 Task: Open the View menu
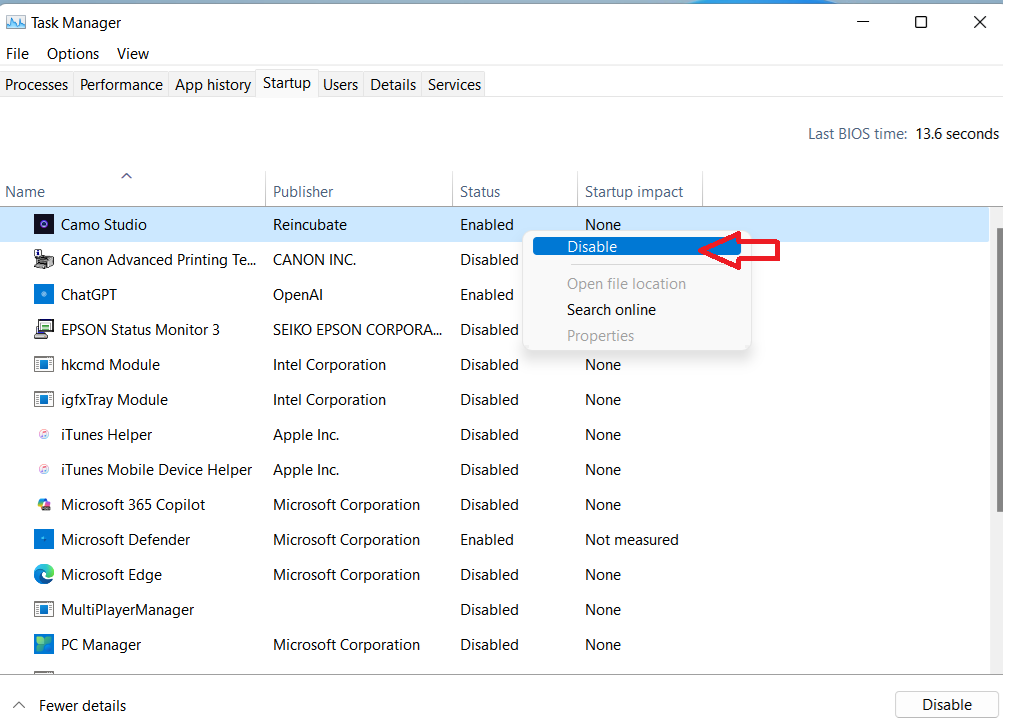pyautogui.click(x=133, y=54)
